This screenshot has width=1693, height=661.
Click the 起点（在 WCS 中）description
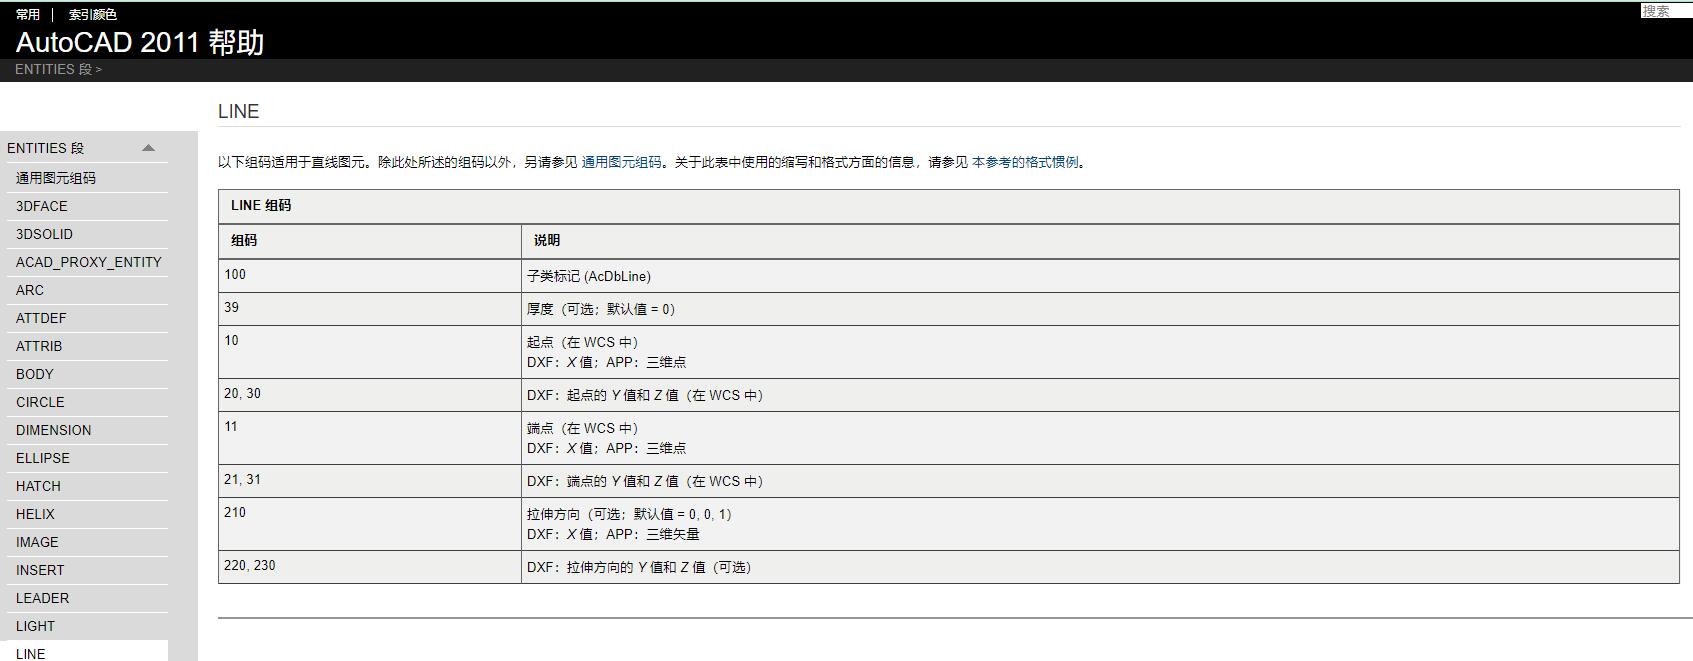(1100, 352)
